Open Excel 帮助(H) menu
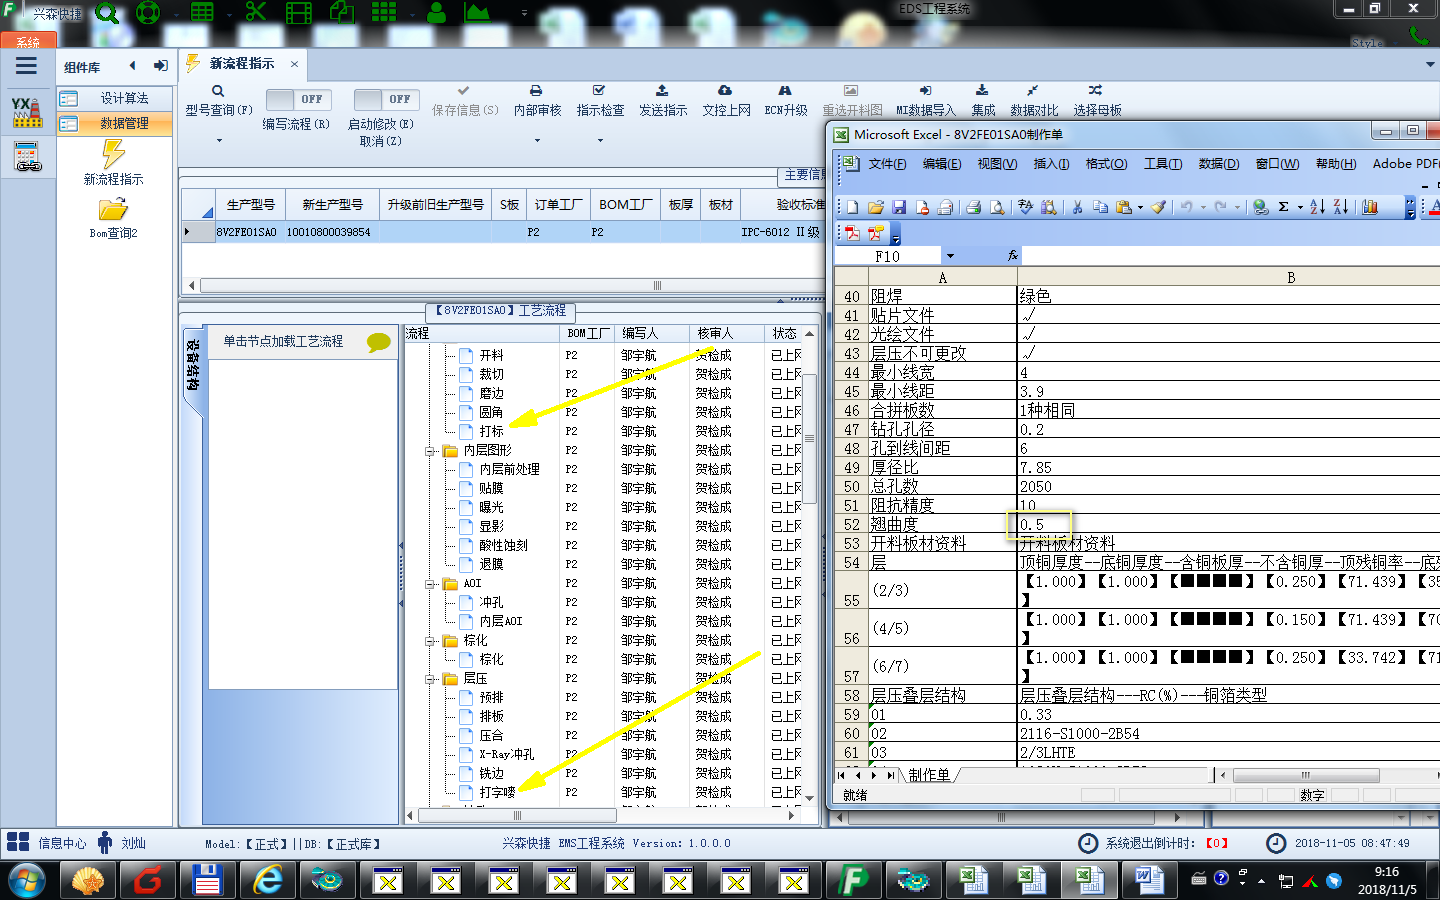Image resolution: width=1440 pixels, height=900 pixels. (1336, 164)
